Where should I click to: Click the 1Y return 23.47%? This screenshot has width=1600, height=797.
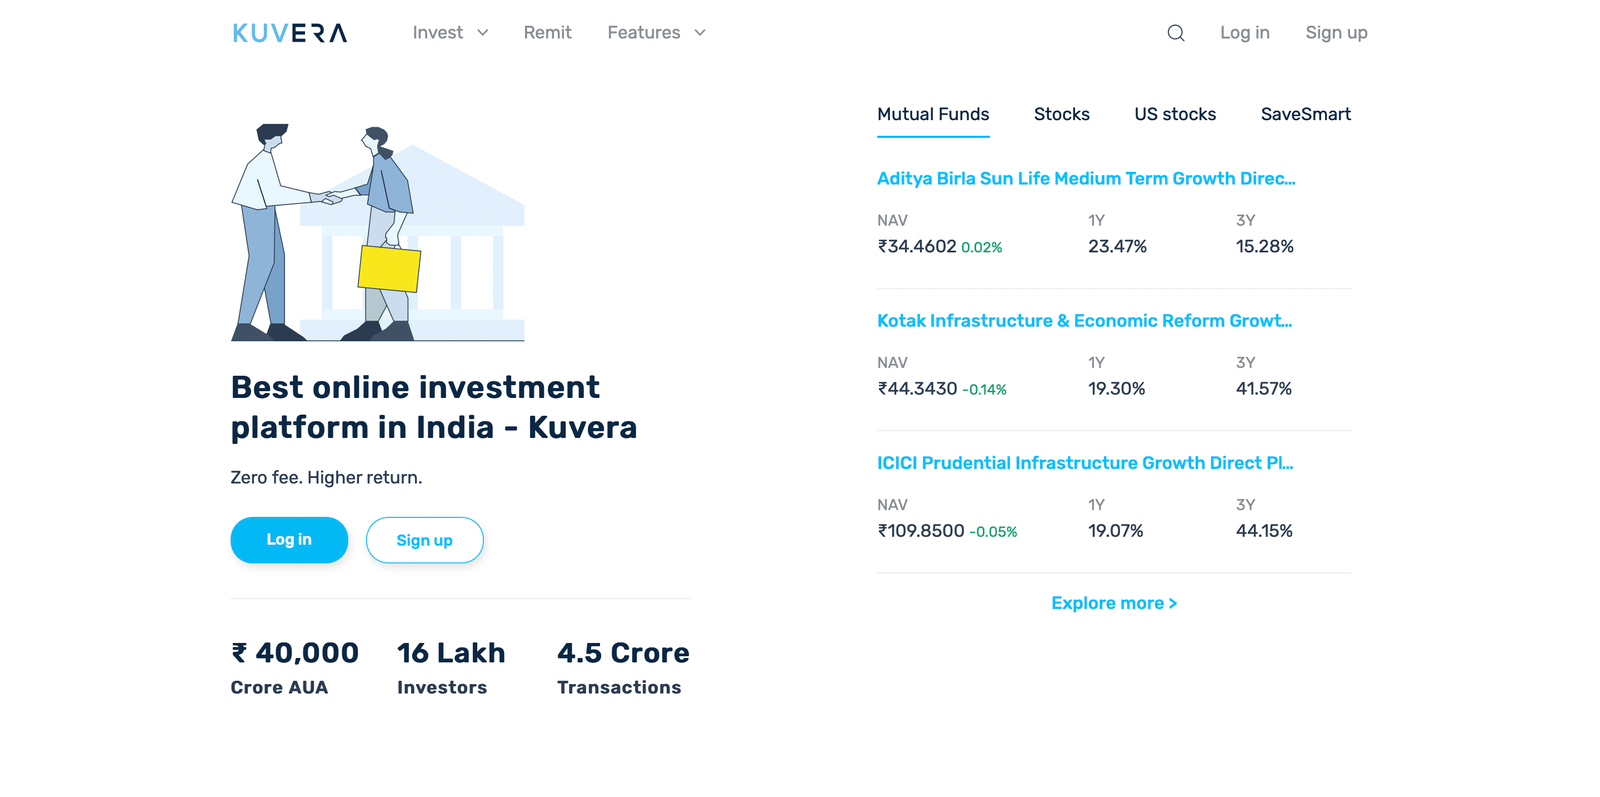(x=1117, y=246)
